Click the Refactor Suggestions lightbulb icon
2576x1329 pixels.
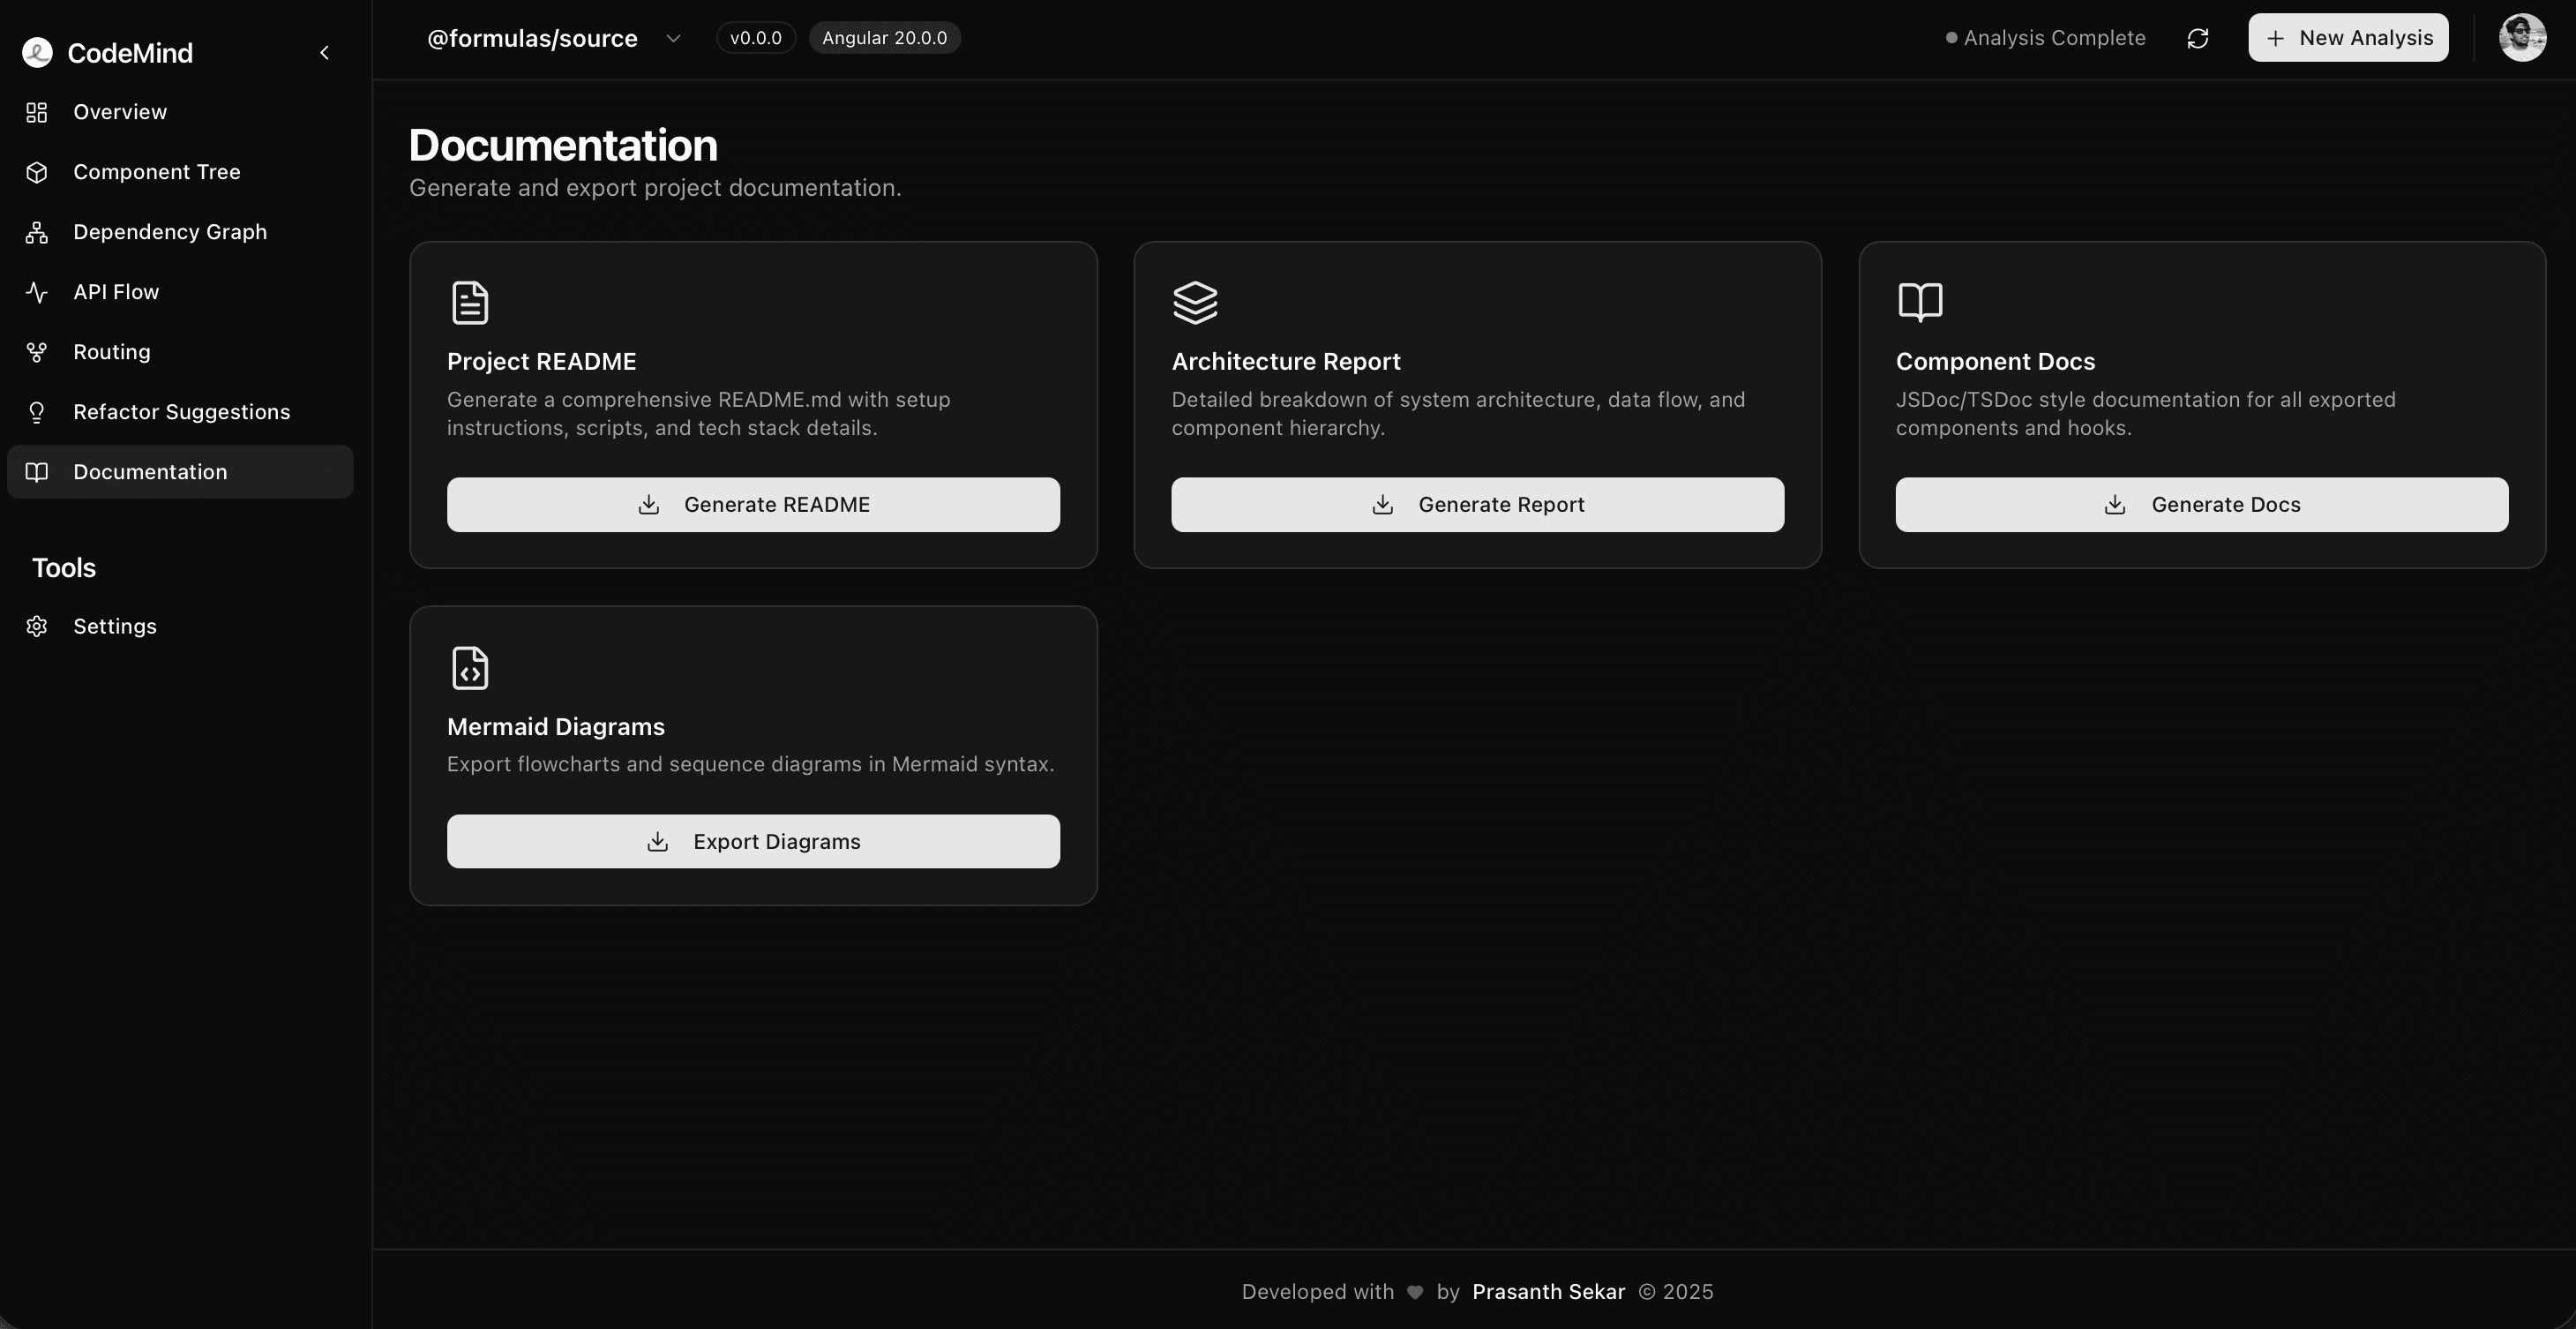pos(37,412)
